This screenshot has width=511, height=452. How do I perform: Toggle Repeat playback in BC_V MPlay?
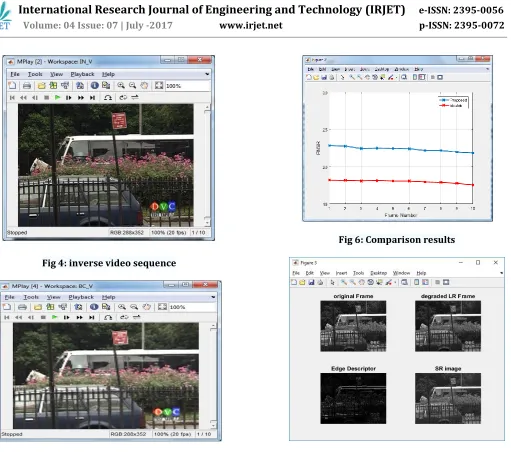124,317
